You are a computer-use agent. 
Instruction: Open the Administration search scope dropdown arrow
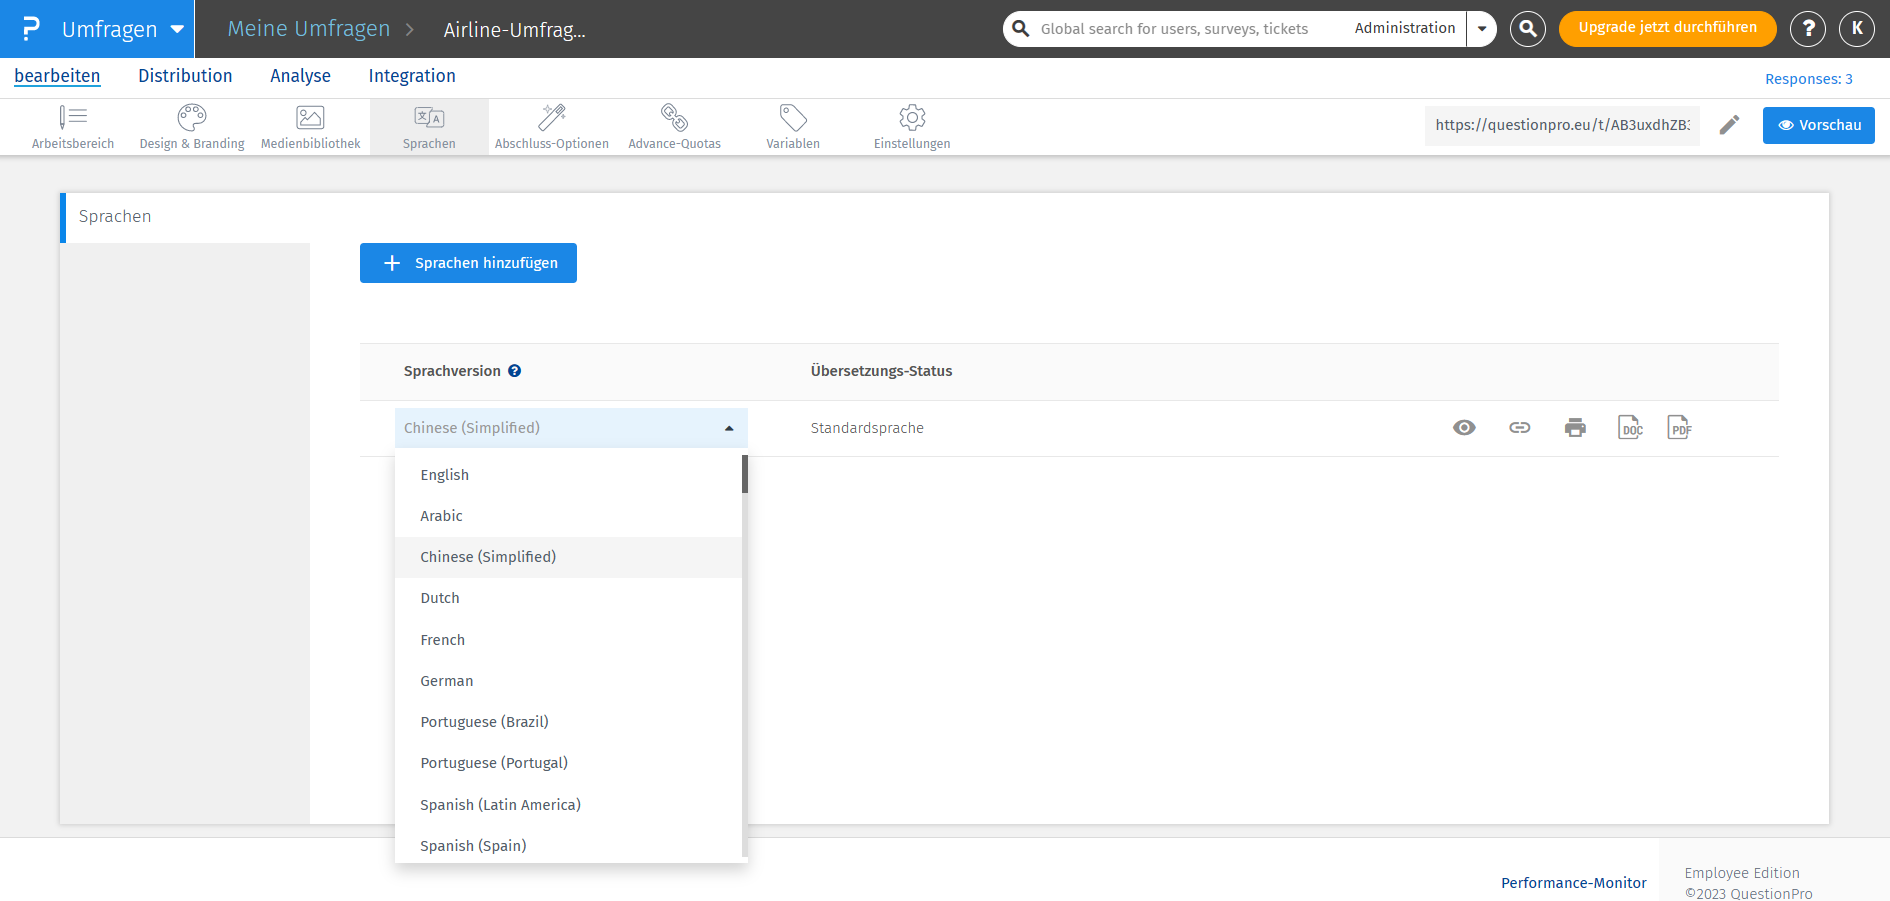pos(1481,29)
